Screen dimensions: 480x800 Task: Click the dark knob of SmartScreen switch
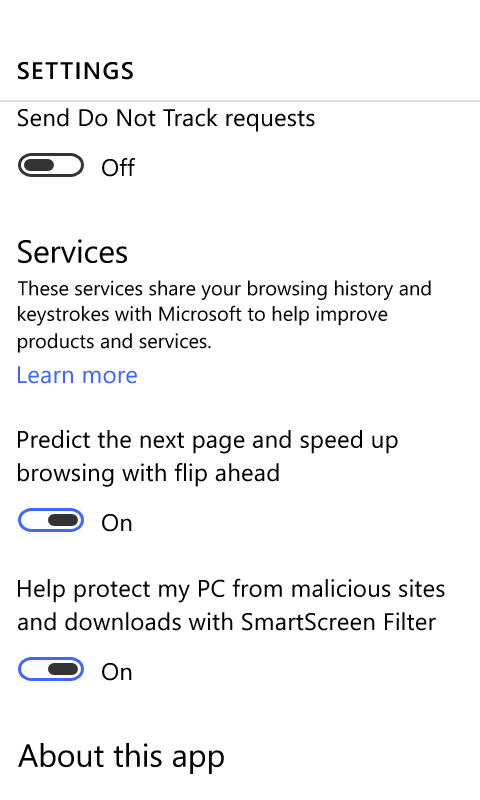(63, 669)
